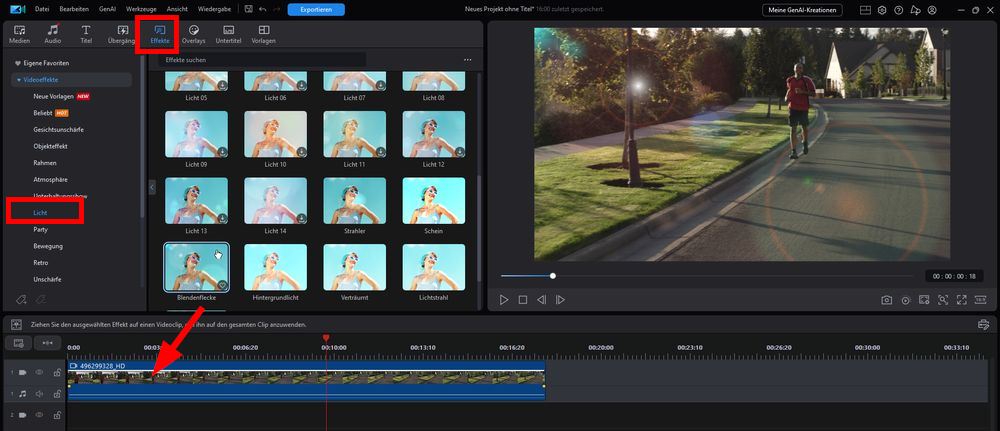Mute audio track 1 speaker icon
Image resolution: width=1000 pixels, height=431 pixels.
point(40,394)
